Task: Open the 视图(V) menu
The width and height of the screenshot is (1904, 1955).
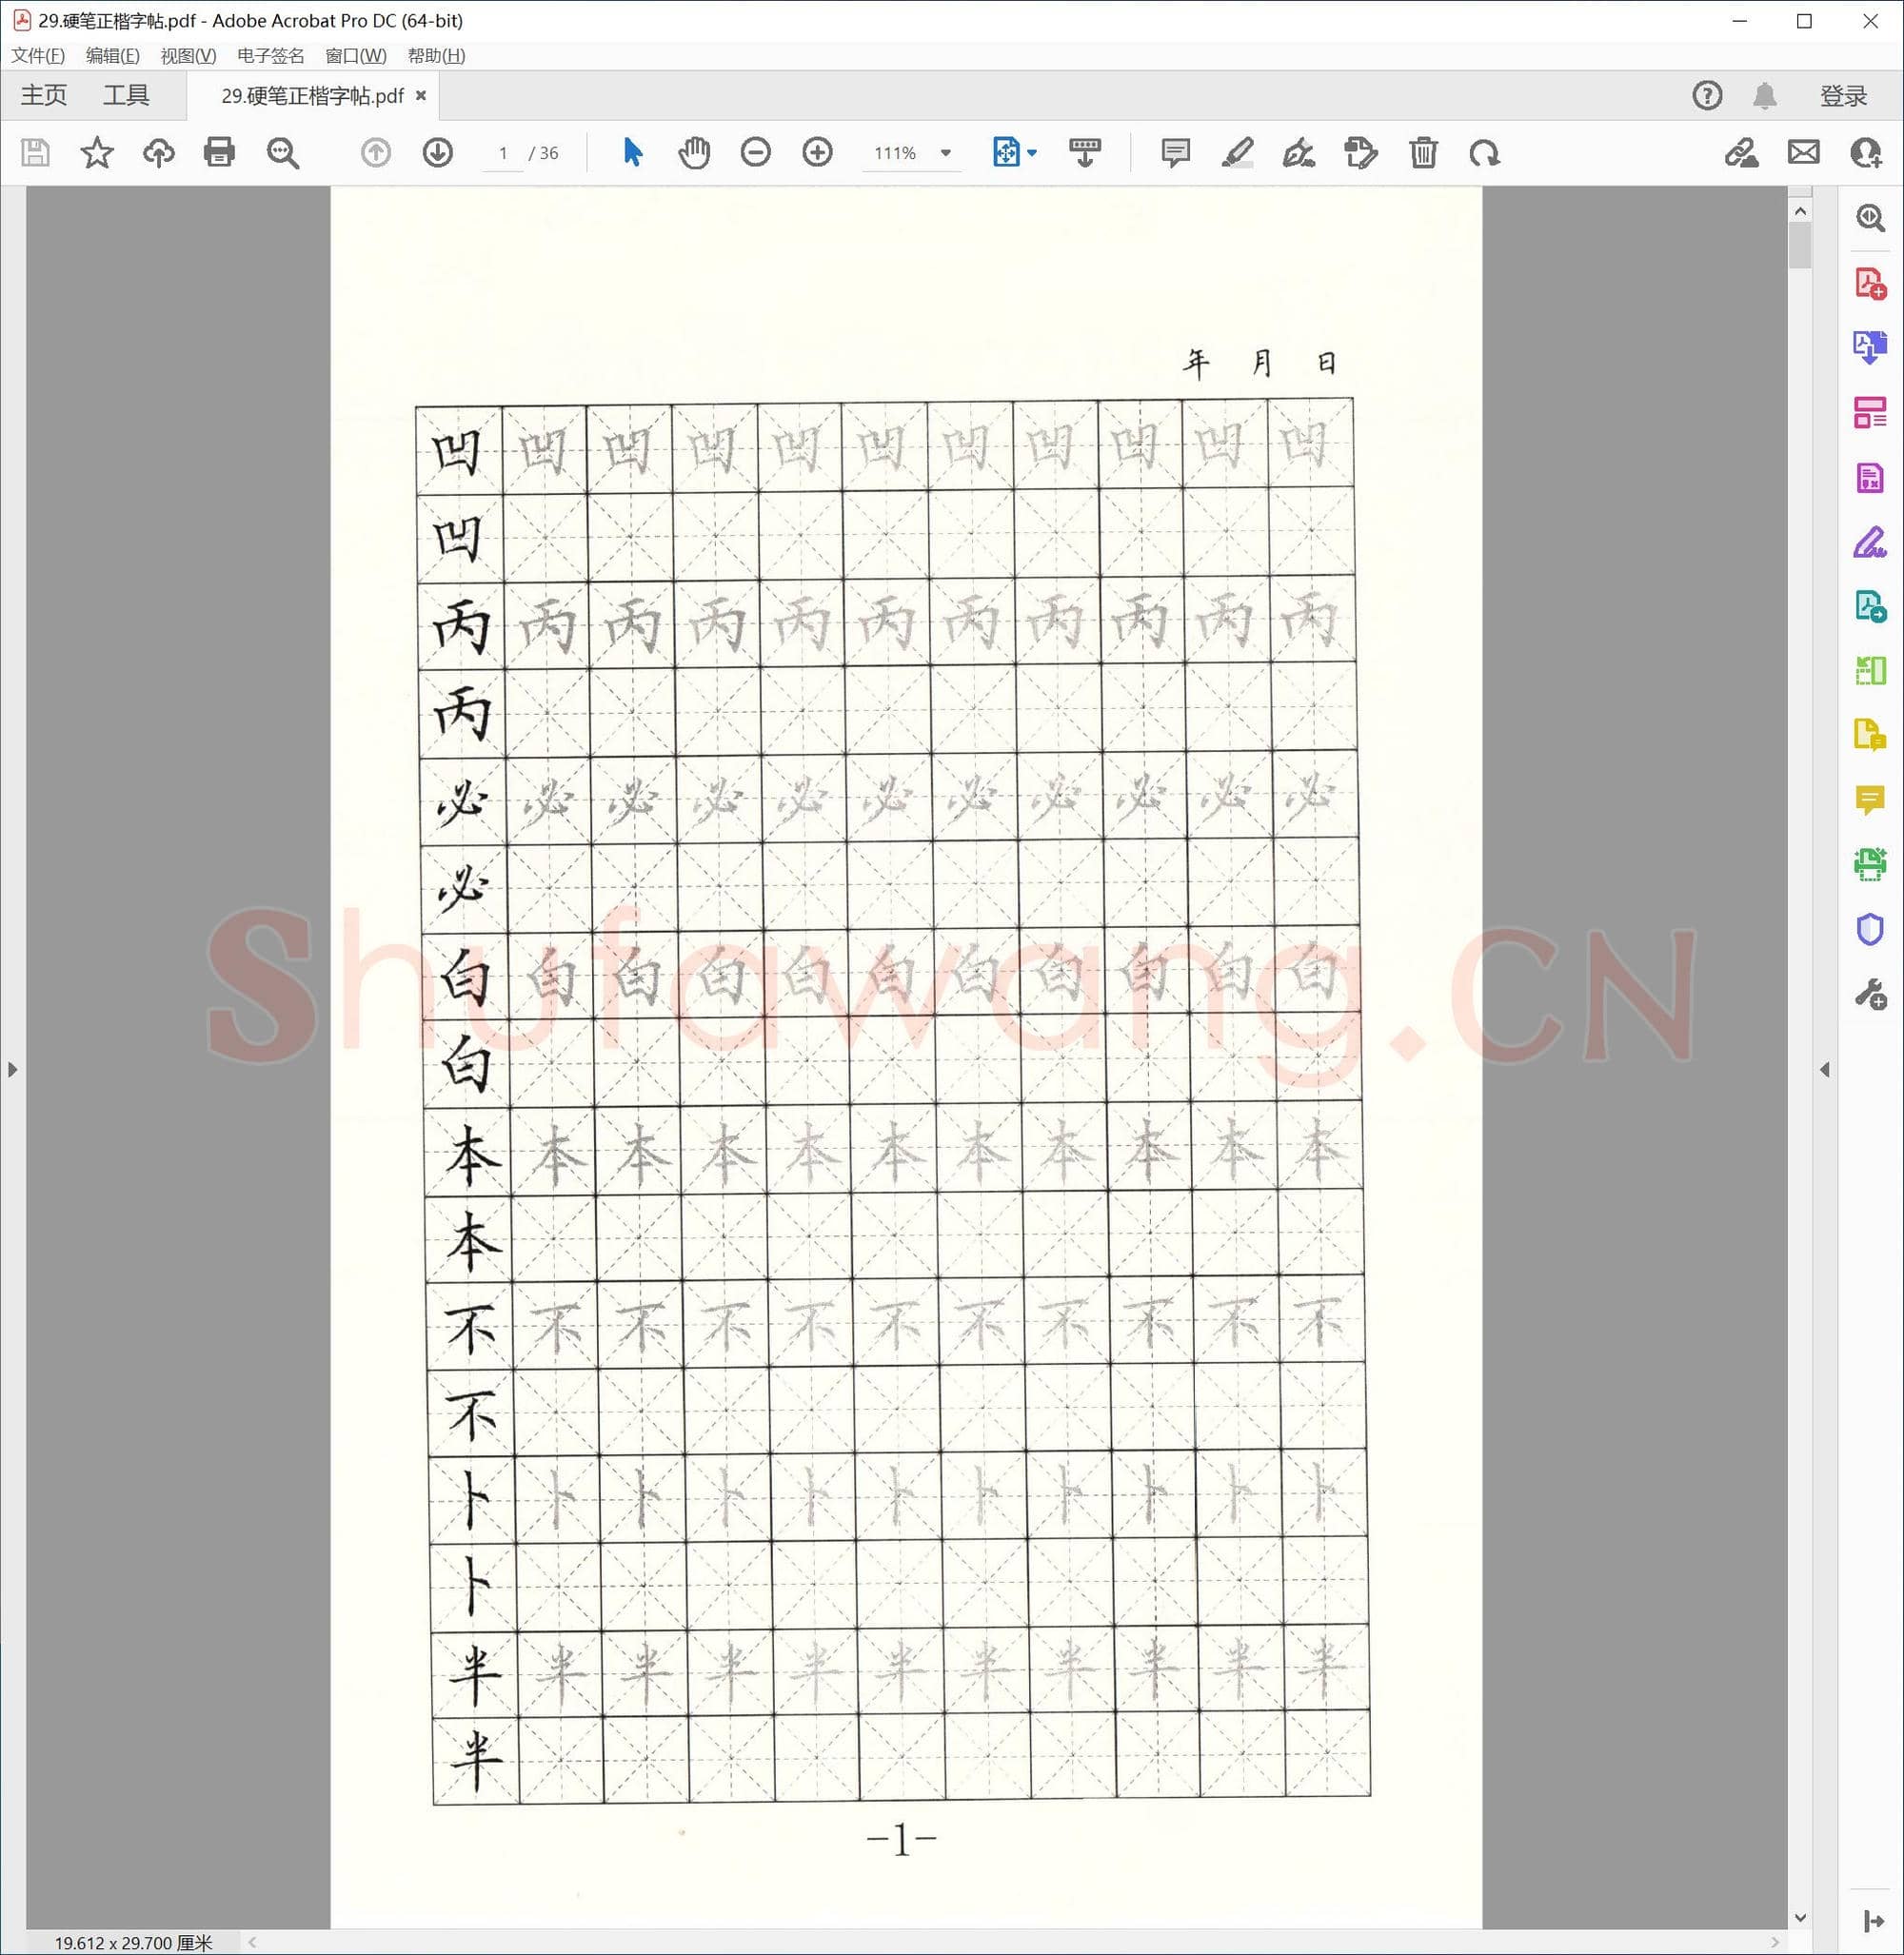Action: [188, 56]
